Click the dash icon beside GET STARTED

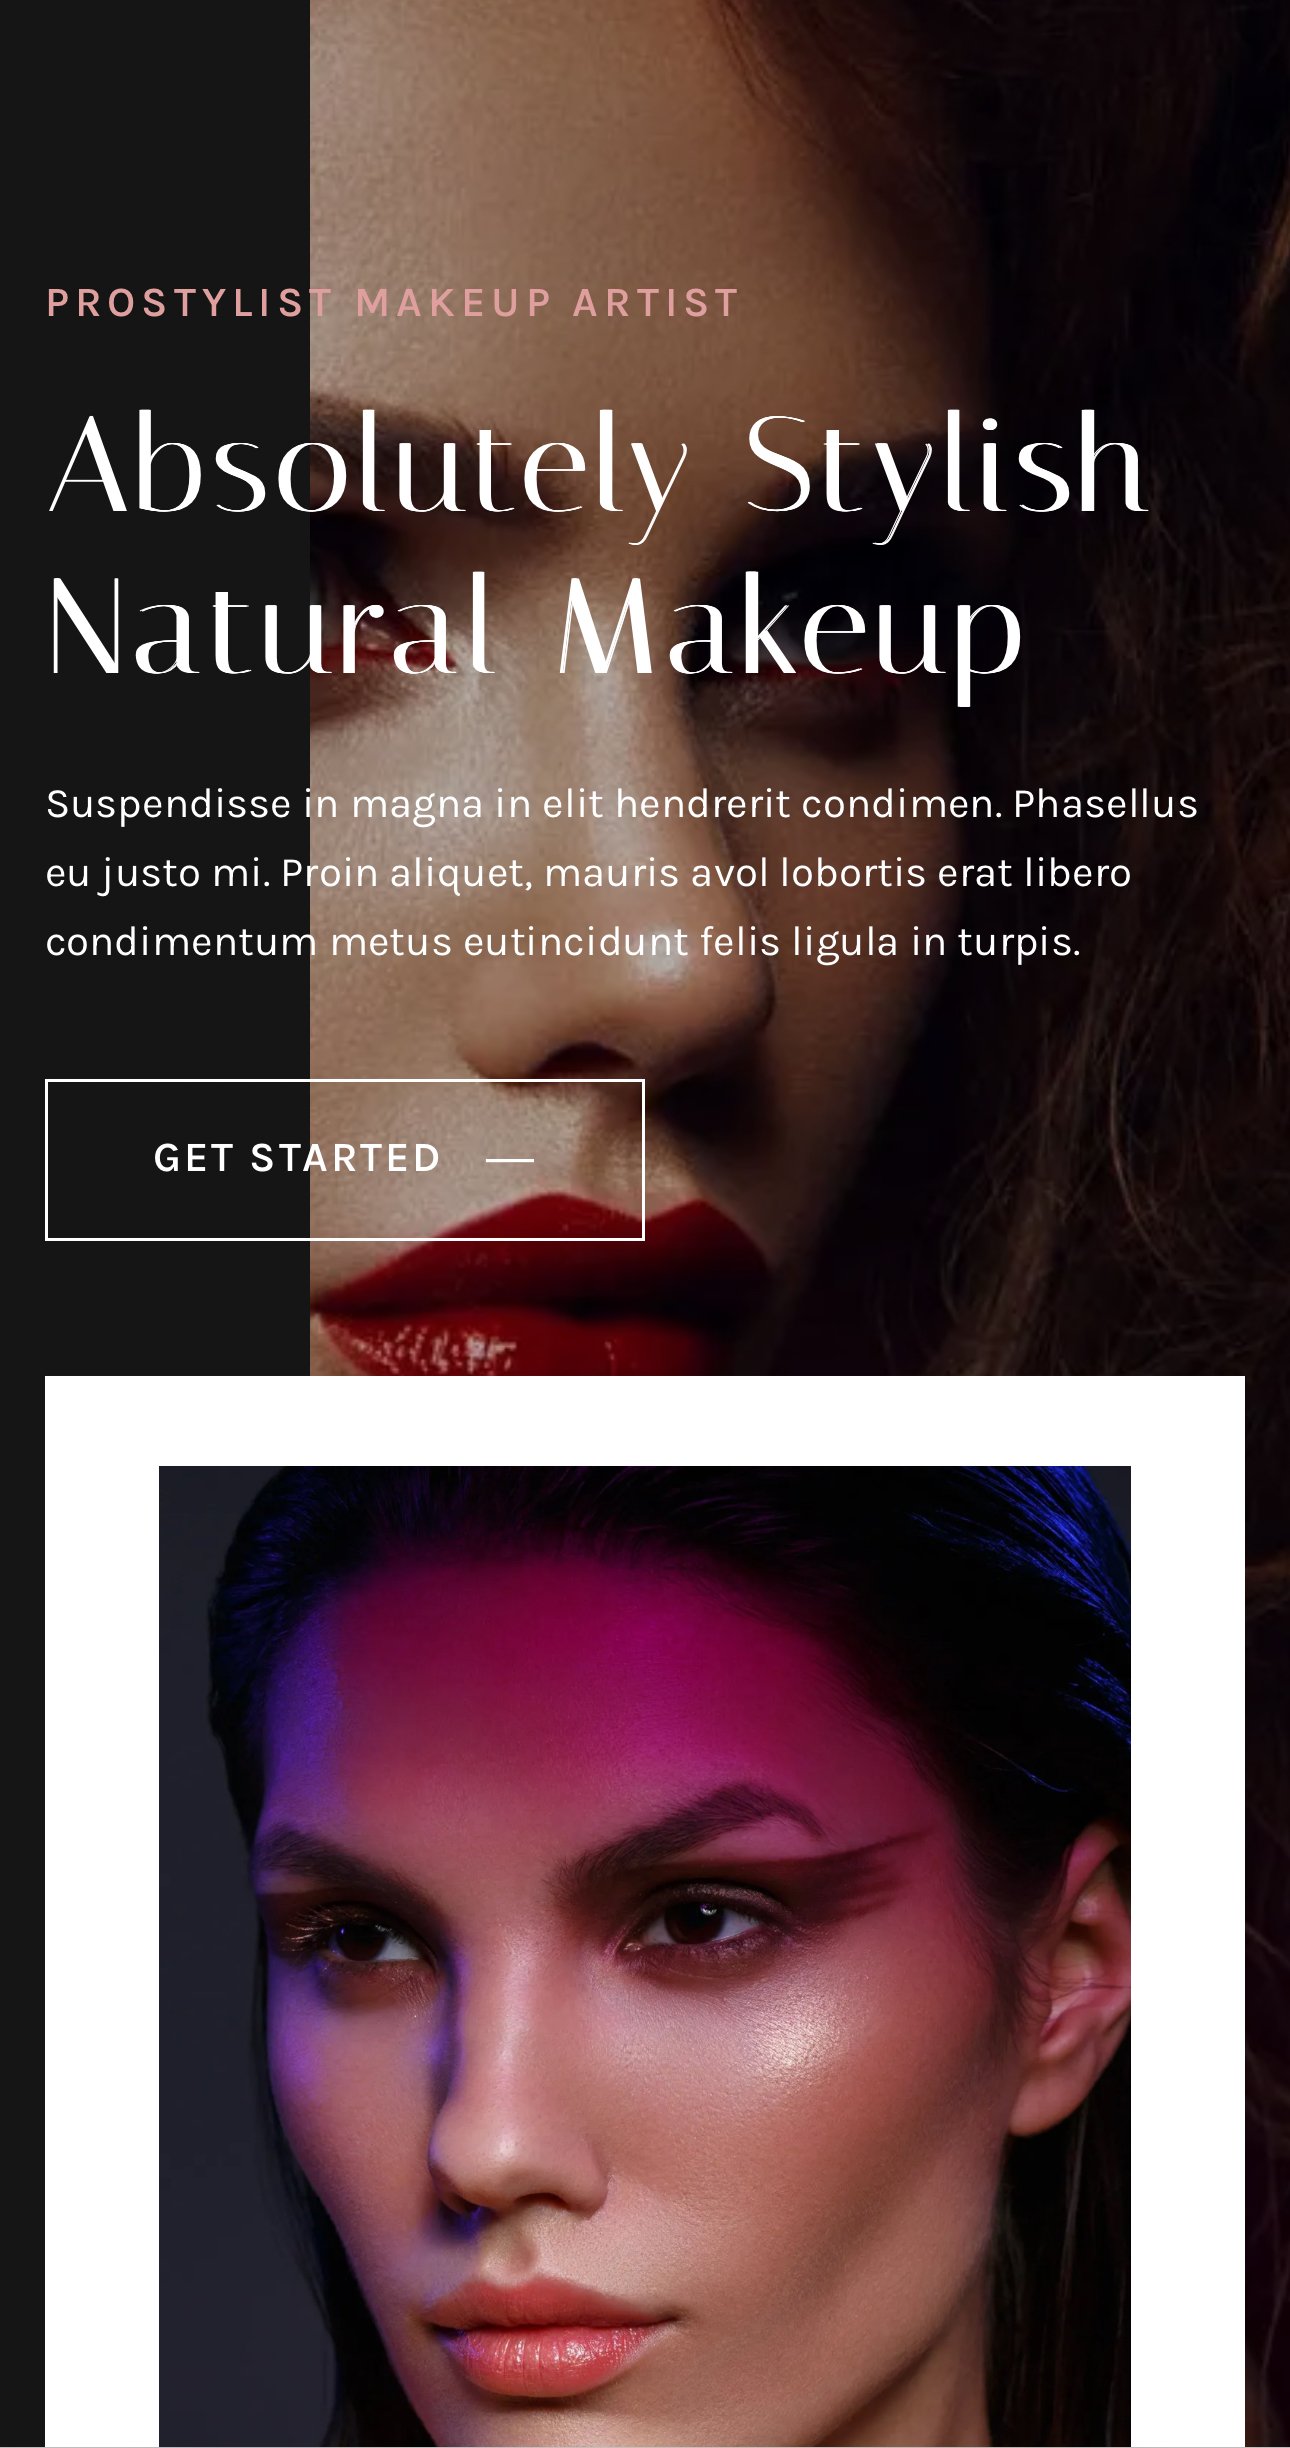[x=510, y=1160]
